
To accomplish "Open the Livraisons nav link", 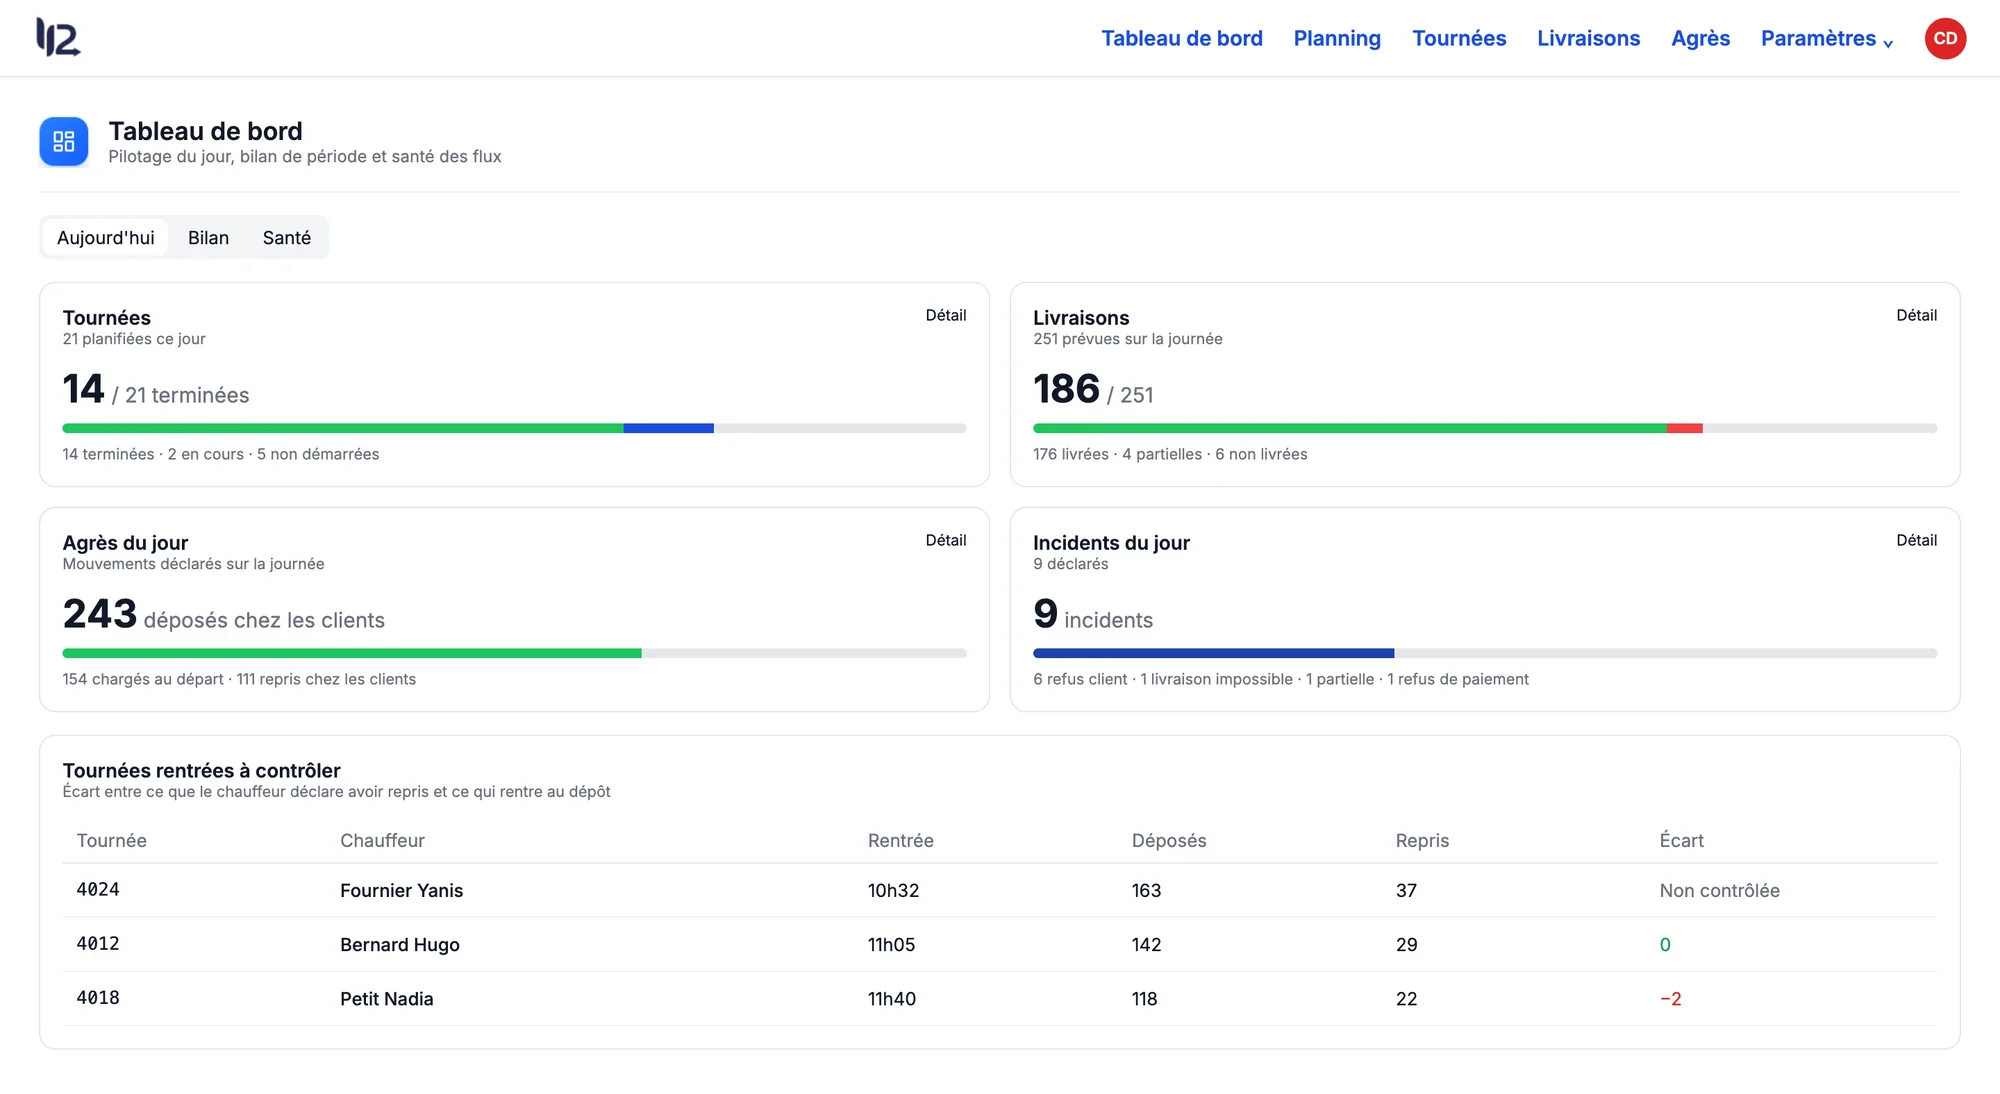I will [1588, 38].
